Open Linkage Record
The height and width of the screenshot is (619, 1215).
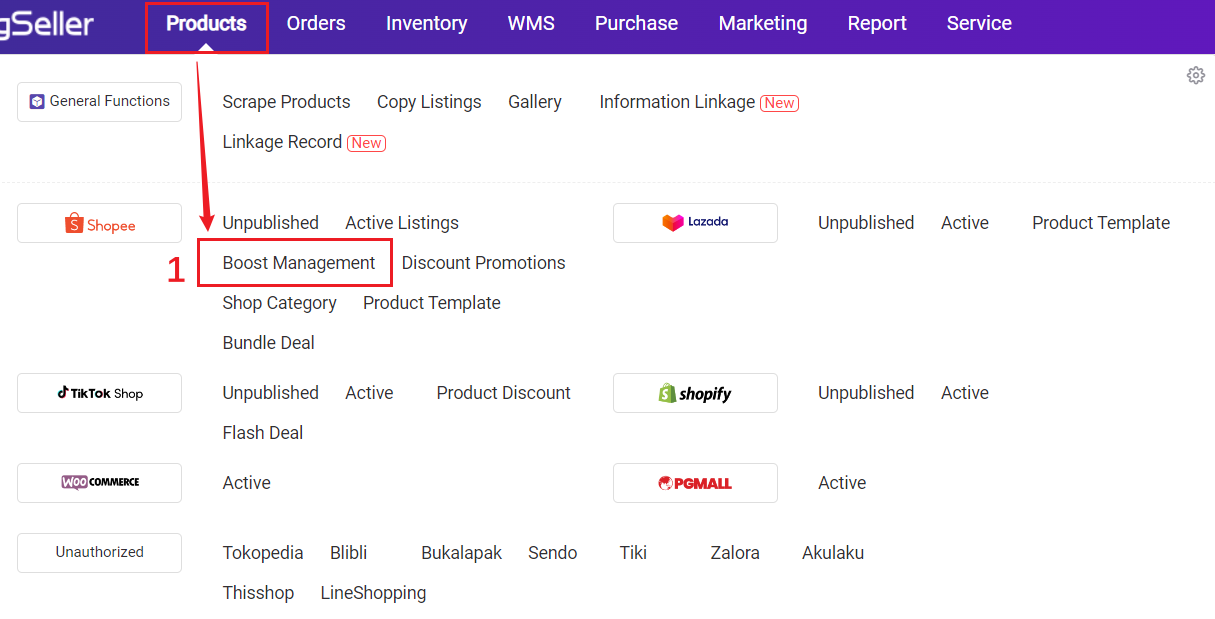coord(282,142)
